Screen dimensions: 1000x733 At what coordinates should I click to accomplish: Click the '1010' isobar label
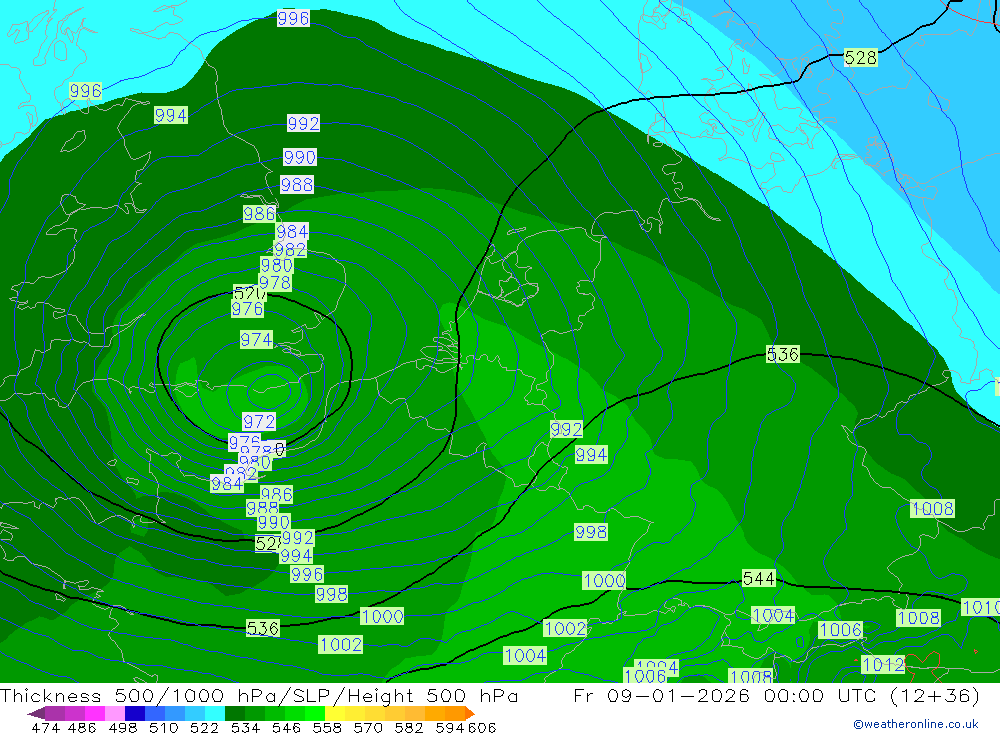(x=981, y=607)
